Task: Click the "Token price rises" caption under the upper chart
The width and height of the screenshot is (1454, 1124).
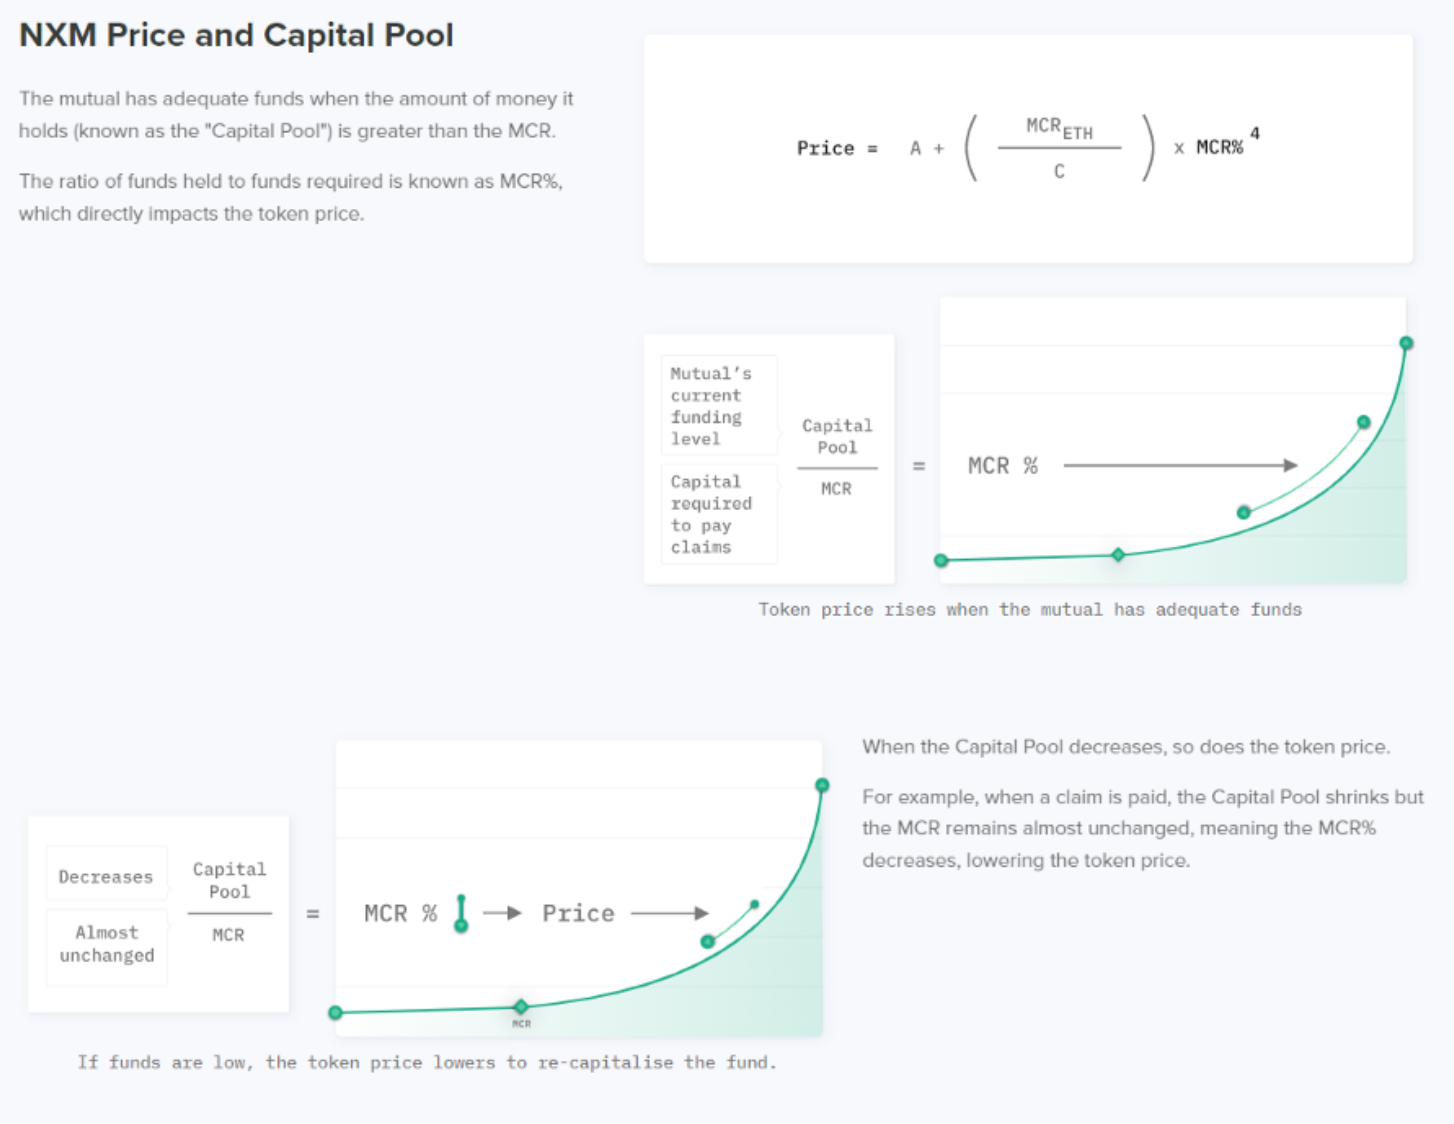Action: (1030, 610)
